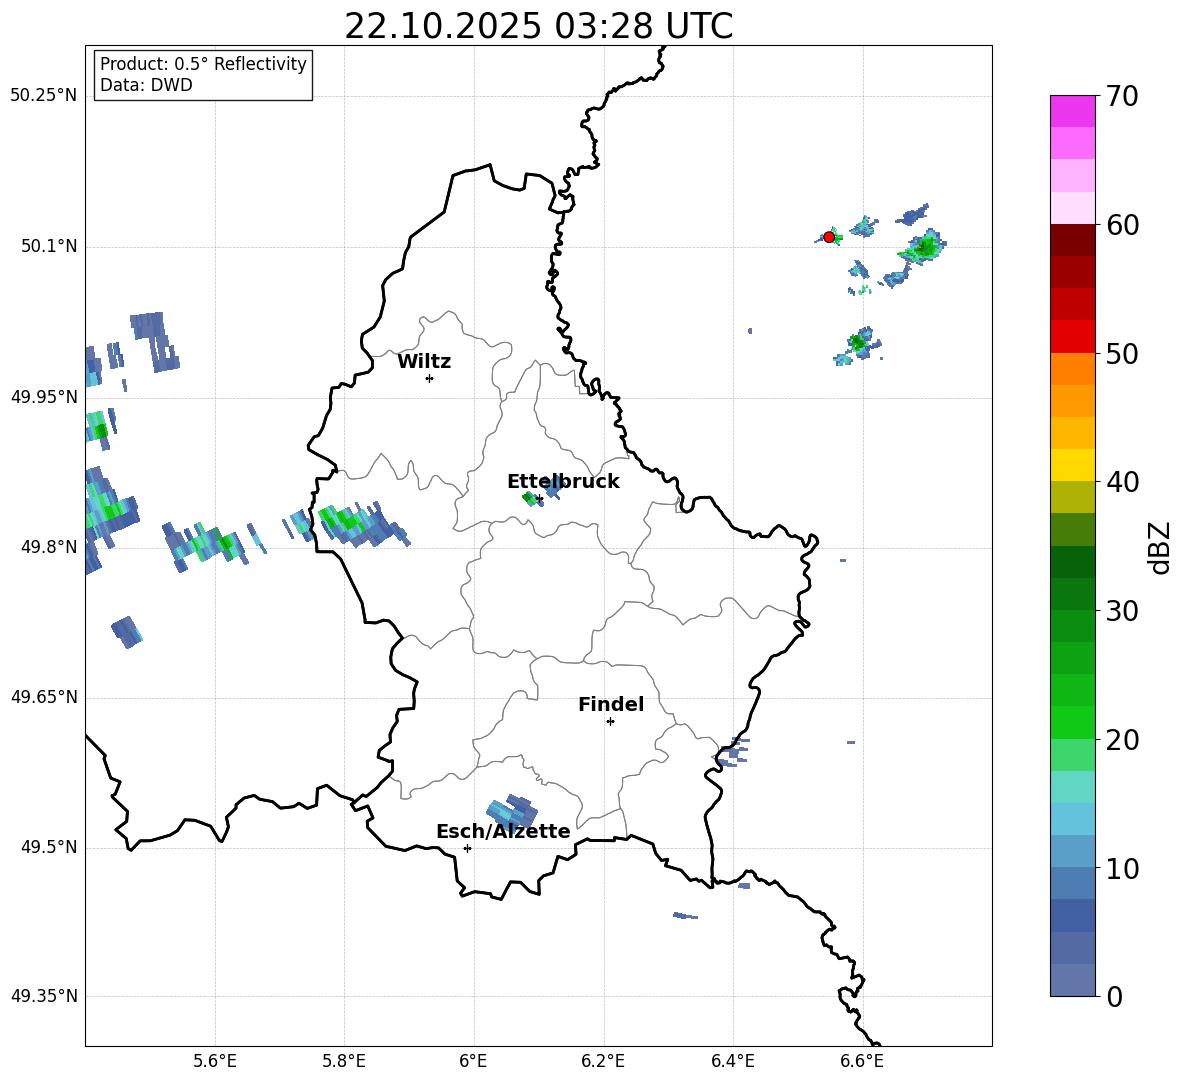The height and width of the screenshot is (1081, 1184).
Task: Click the dBZ colorbar axis label
Action: tap(1160, 547)
